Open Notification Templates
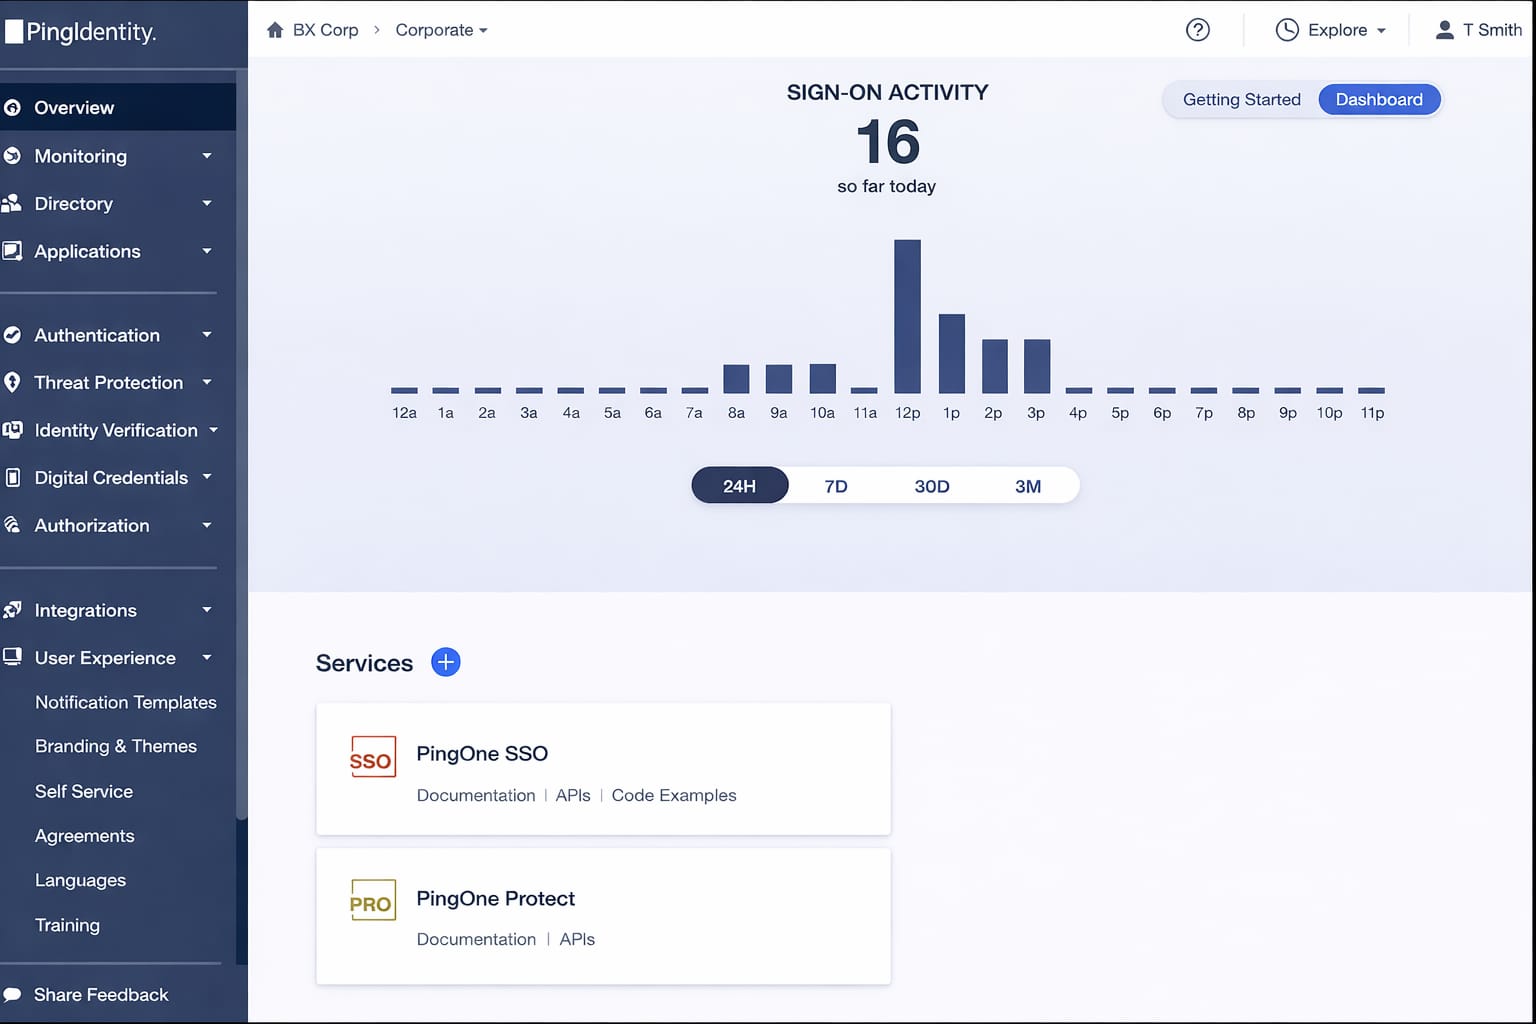Viewport: 1536px width, 1024px height. [126, 702]
